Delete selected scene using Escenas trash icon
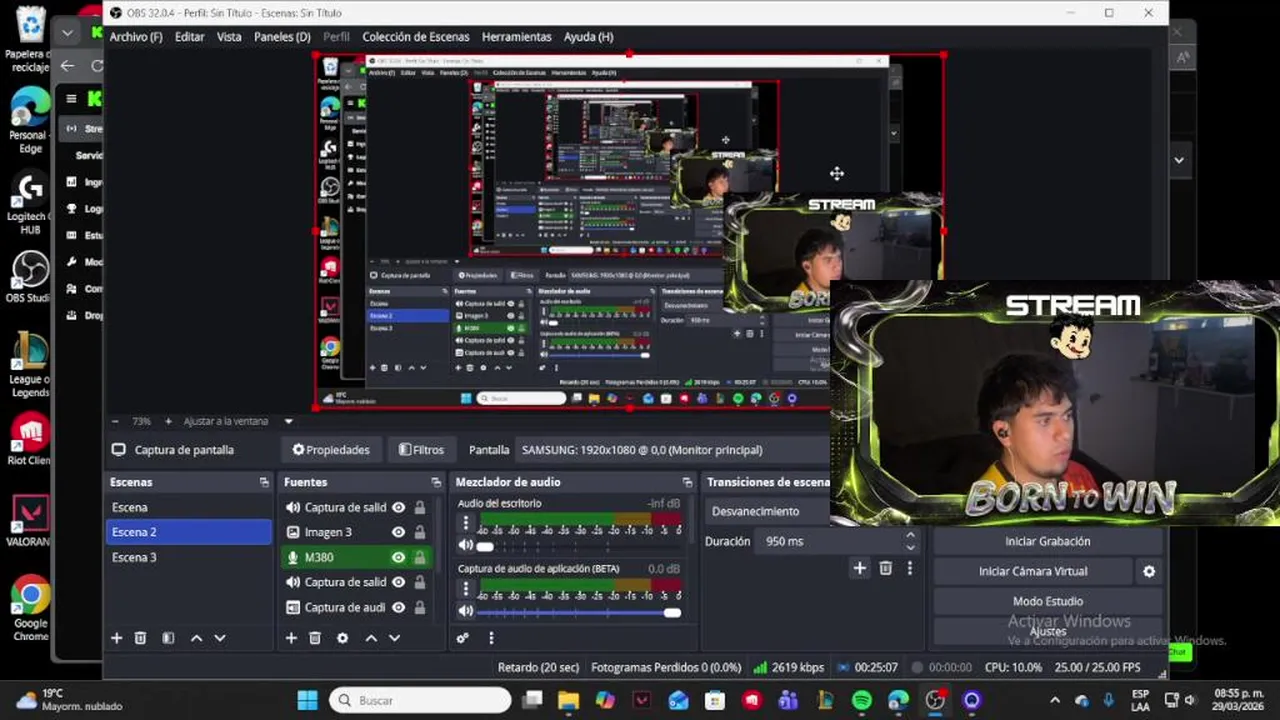This screenshot has height=720, width=1280. tap(141, 638)
